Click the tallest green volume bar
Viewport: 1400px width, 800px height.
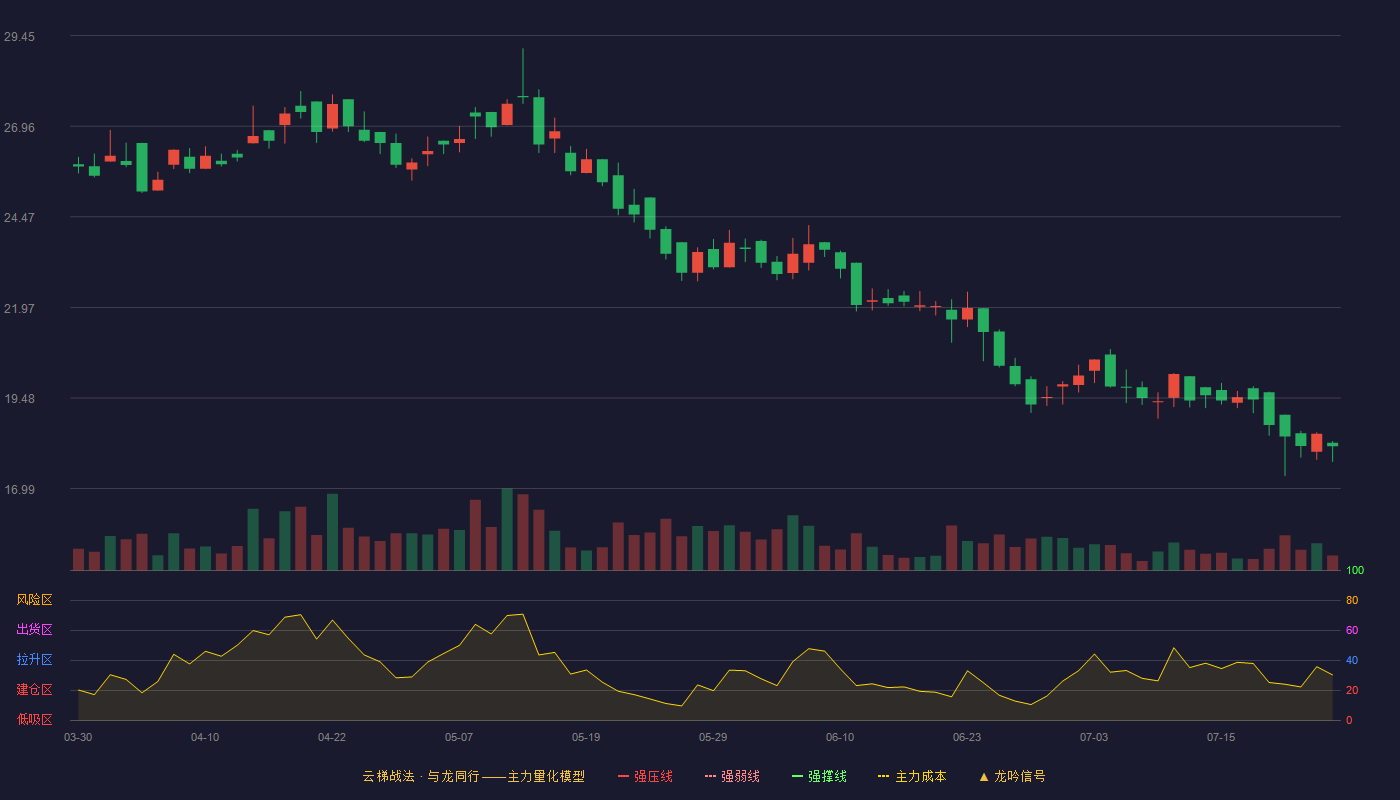point(507,529)
